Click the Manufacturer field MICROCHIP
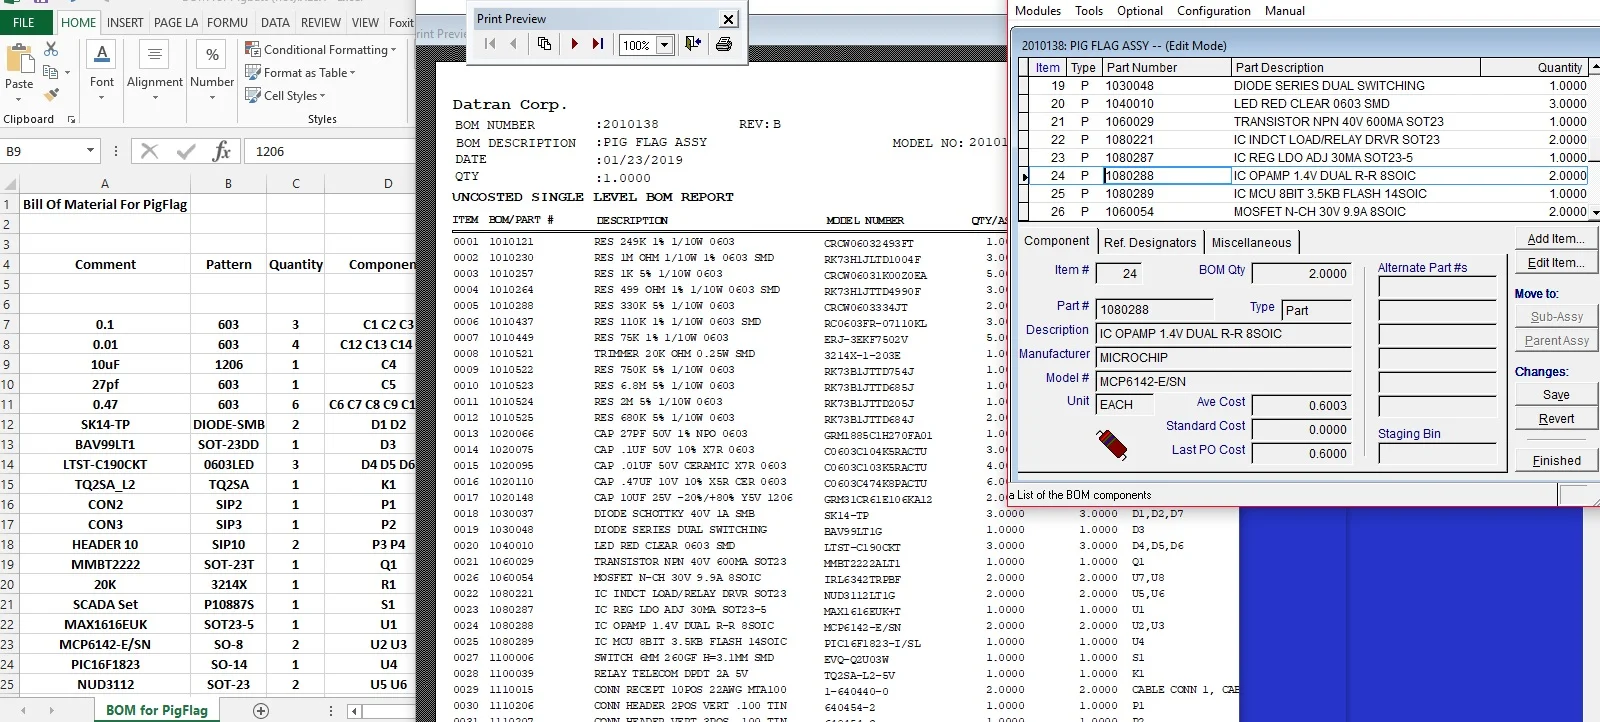Viewport: 1600px width, 722px height. coord(1223,358)
